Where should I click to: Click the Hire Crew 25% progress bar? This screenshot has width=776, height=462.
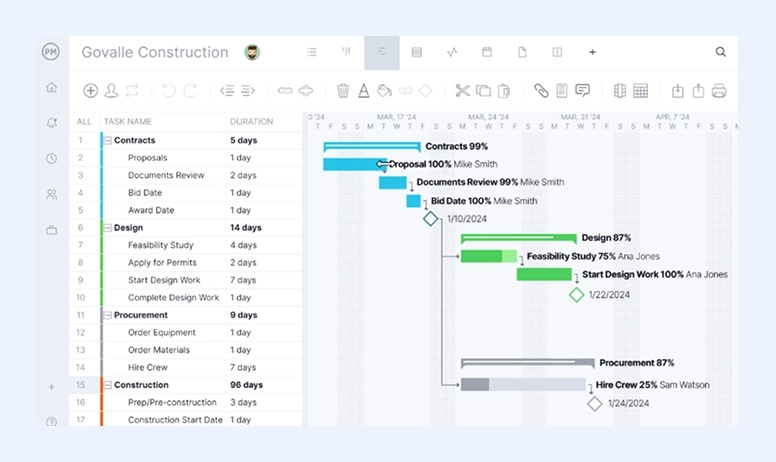point(523,384)
